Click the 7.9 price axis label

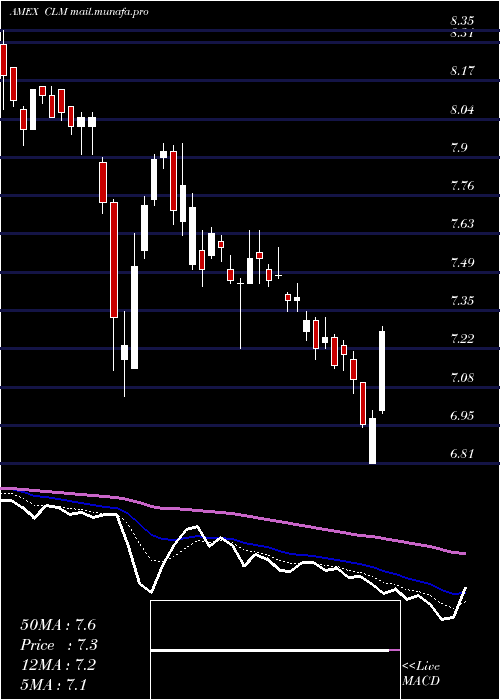click(459, 147)
